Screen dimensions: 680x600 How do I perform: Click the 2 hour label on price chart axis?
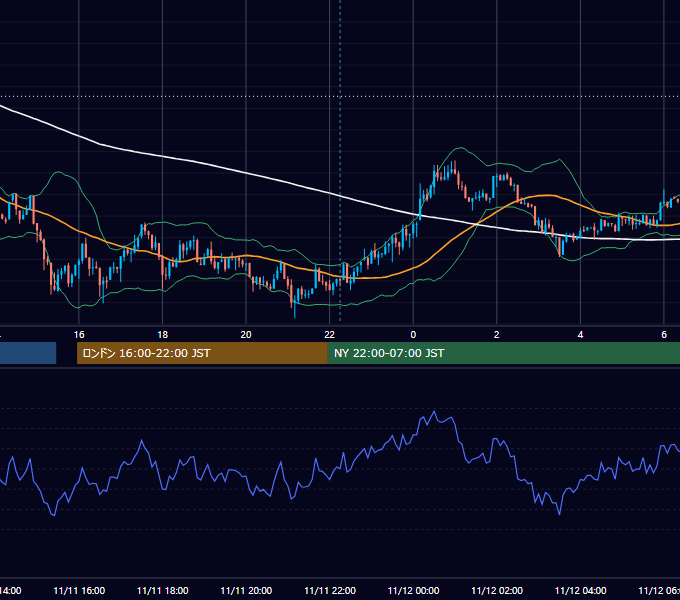[497, 334]
